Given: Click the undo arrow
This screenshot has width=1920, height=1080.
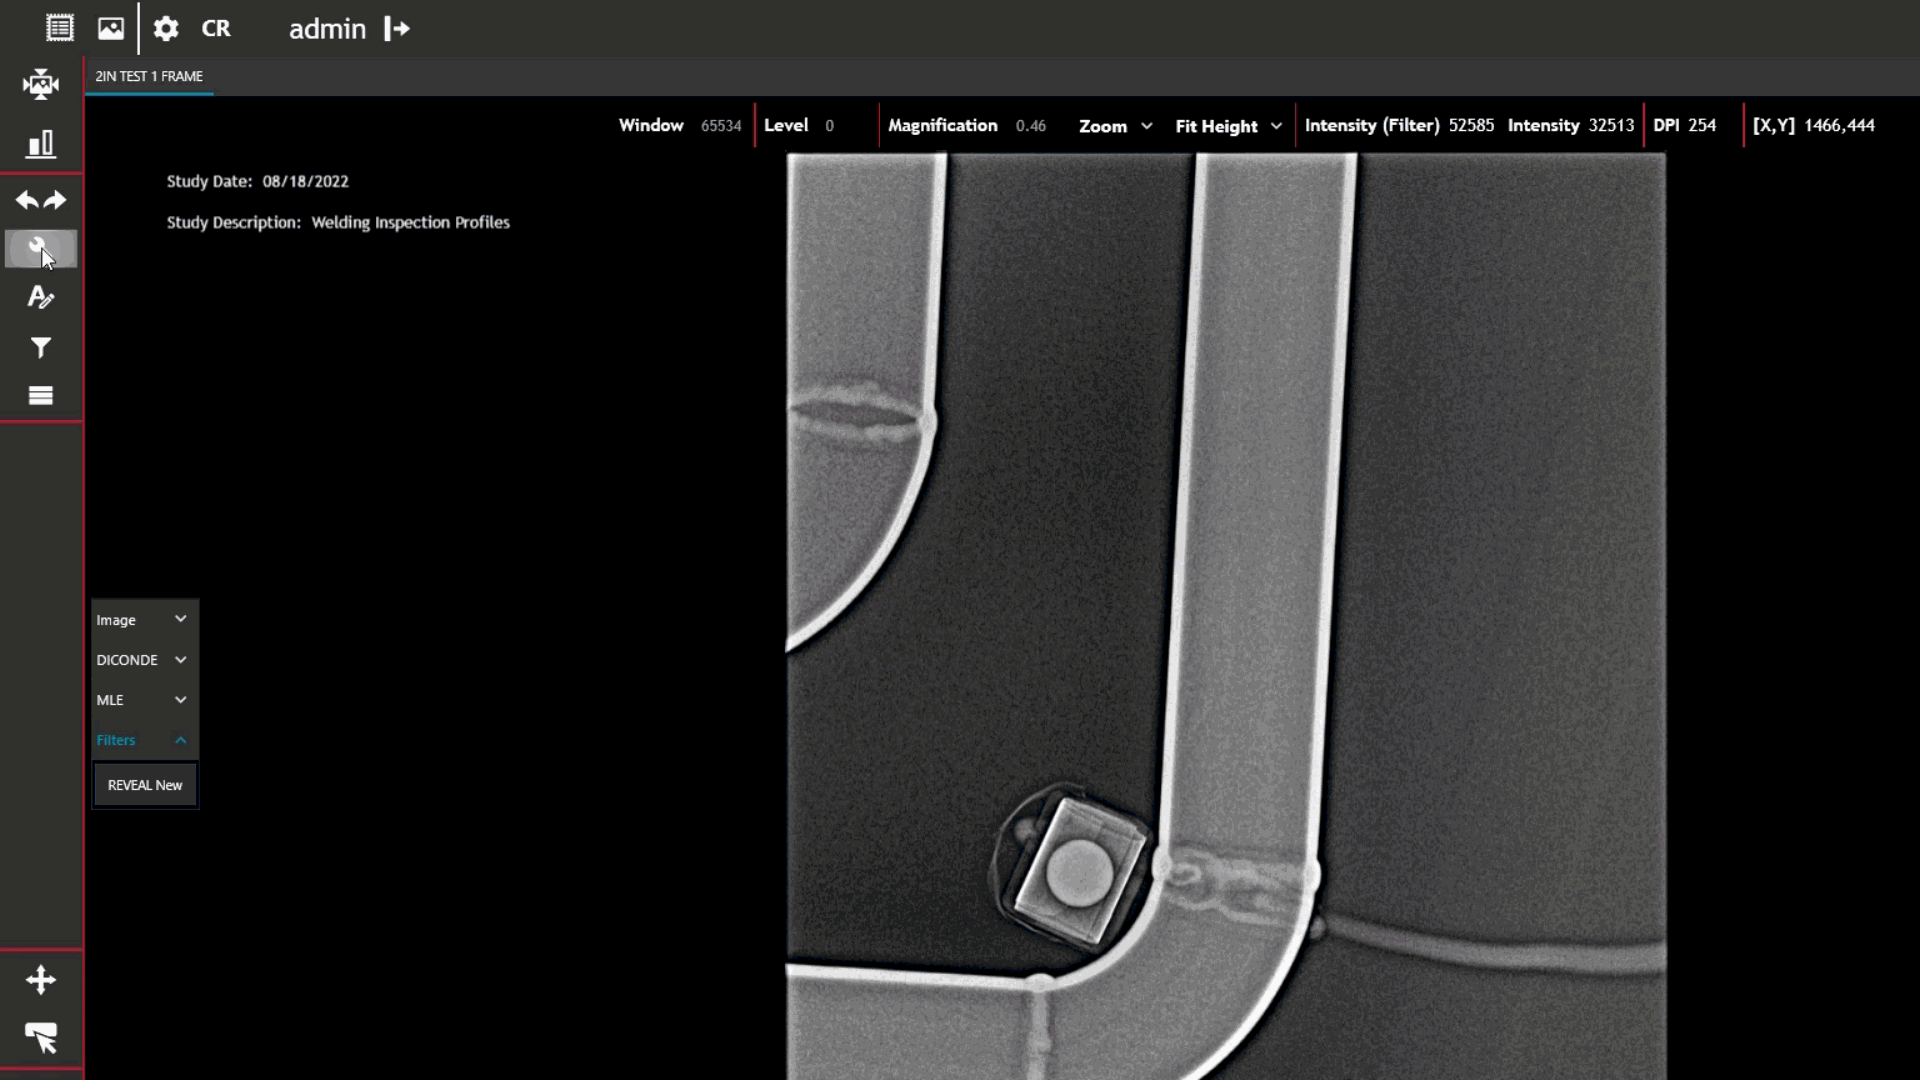Looking at the screenshot, I should 27,200.
